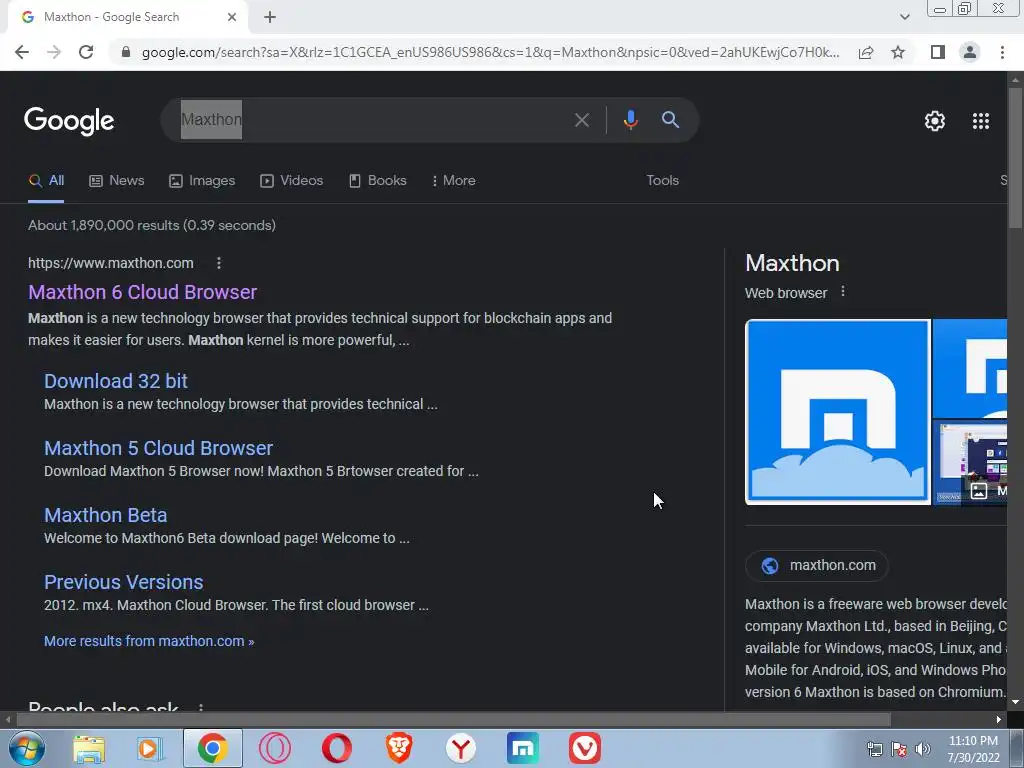Bookmark this page with the star icon
Image resolution: width=1024 pixels, height=768 pixels.
pos(898,52)
